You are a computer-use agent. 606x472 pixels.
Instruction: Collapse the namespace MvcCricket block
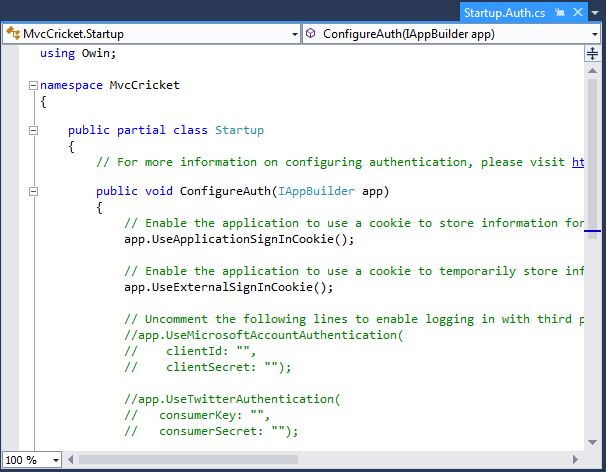[x=34, y=85]
